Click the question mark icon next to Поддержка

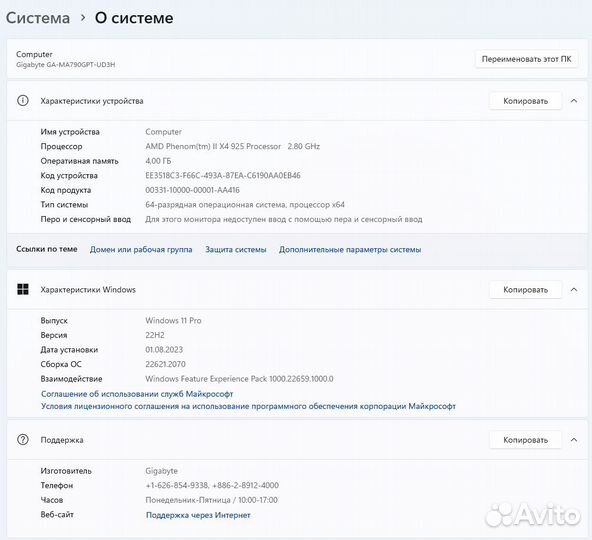tap(23, 440)
